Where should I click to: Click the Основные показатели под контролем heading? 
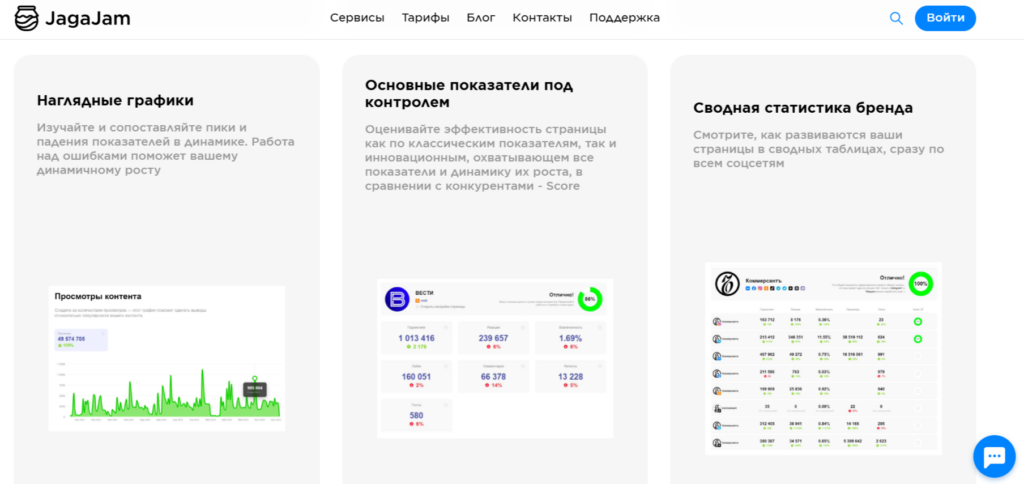(x=469, y=93)
